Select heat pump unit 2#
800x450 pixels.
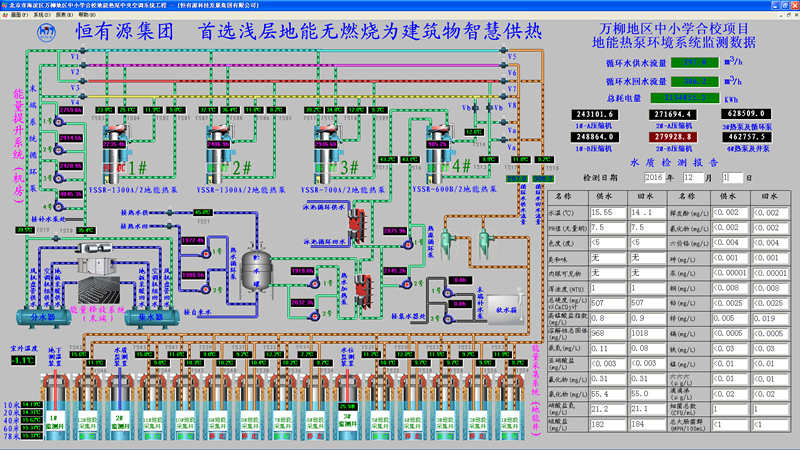coord(219,153)
